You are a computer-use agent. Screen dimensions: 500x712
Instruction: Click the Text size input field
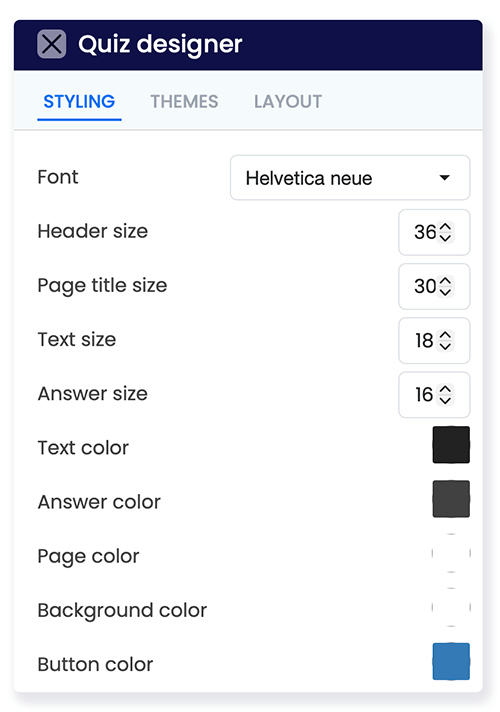pos(434,341)
